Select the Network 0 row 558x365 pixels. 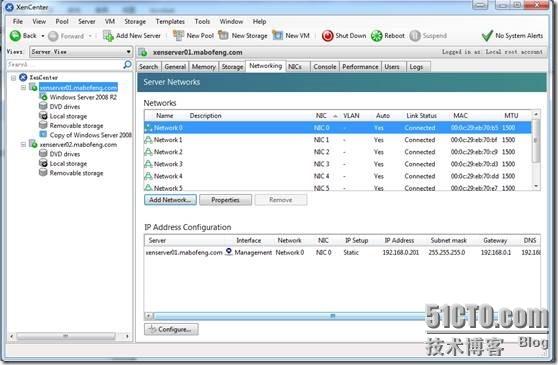coord(338,128)
